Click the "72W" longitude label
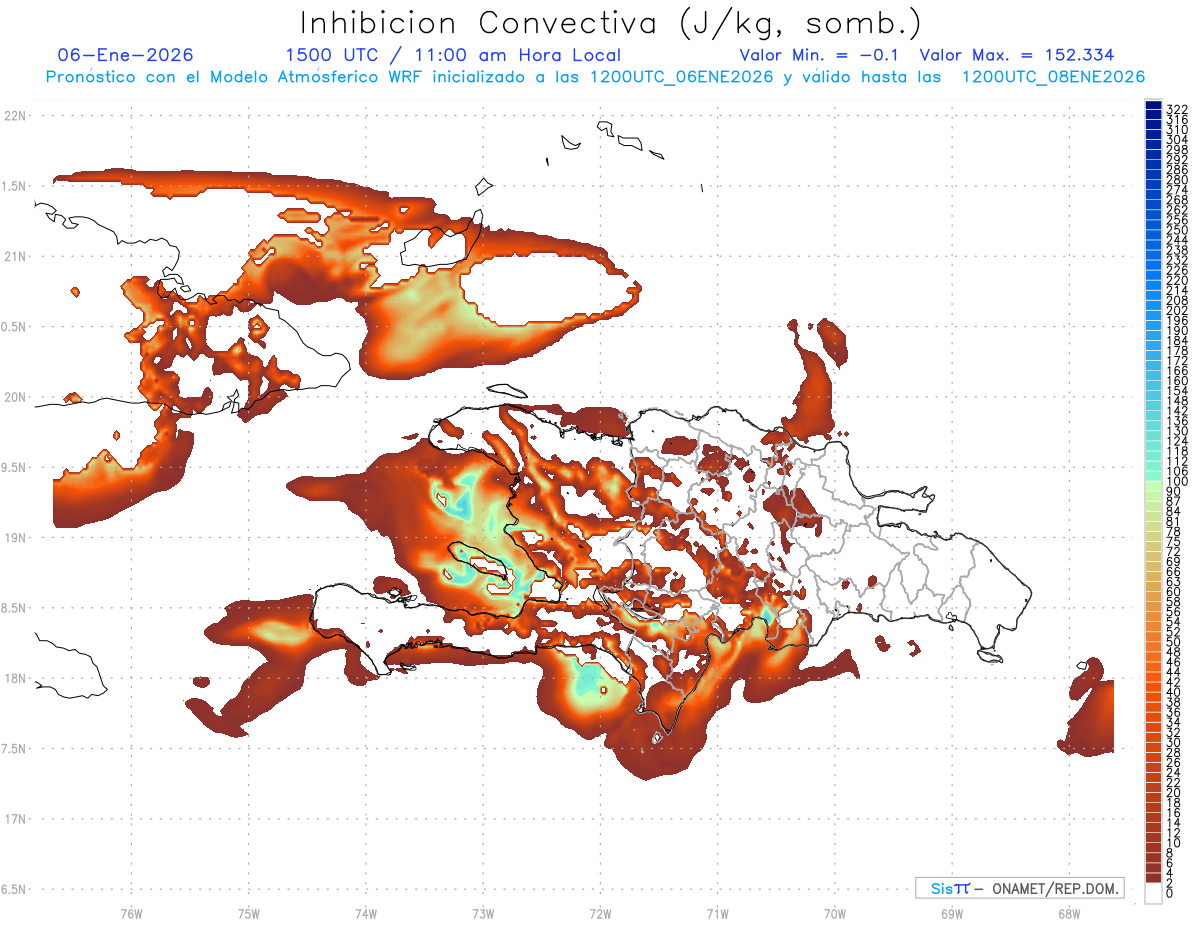This screenshot has height=927, width=1200. [600, 913]
